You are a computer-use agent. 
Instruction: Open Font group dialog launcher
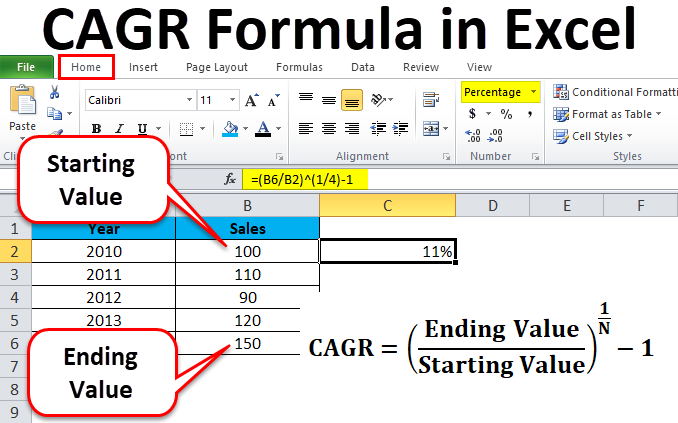[279, 157]
